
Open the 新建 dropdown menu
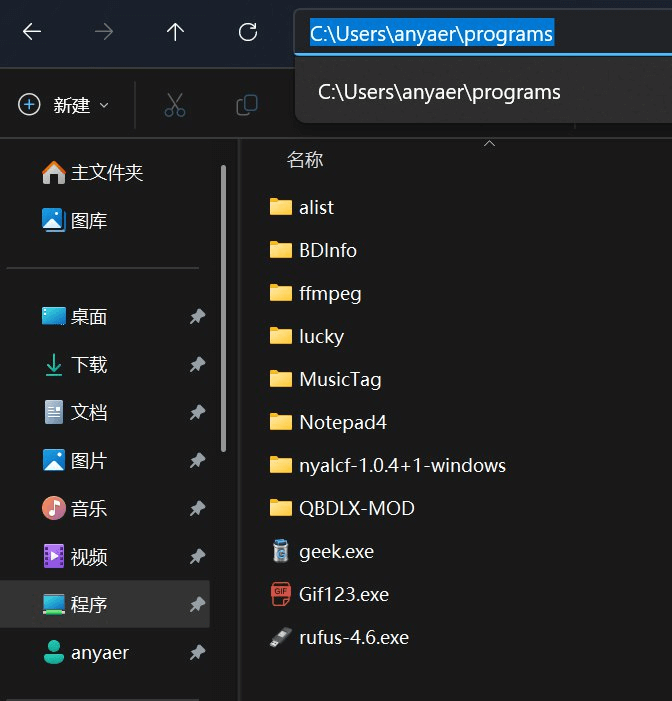65,105
